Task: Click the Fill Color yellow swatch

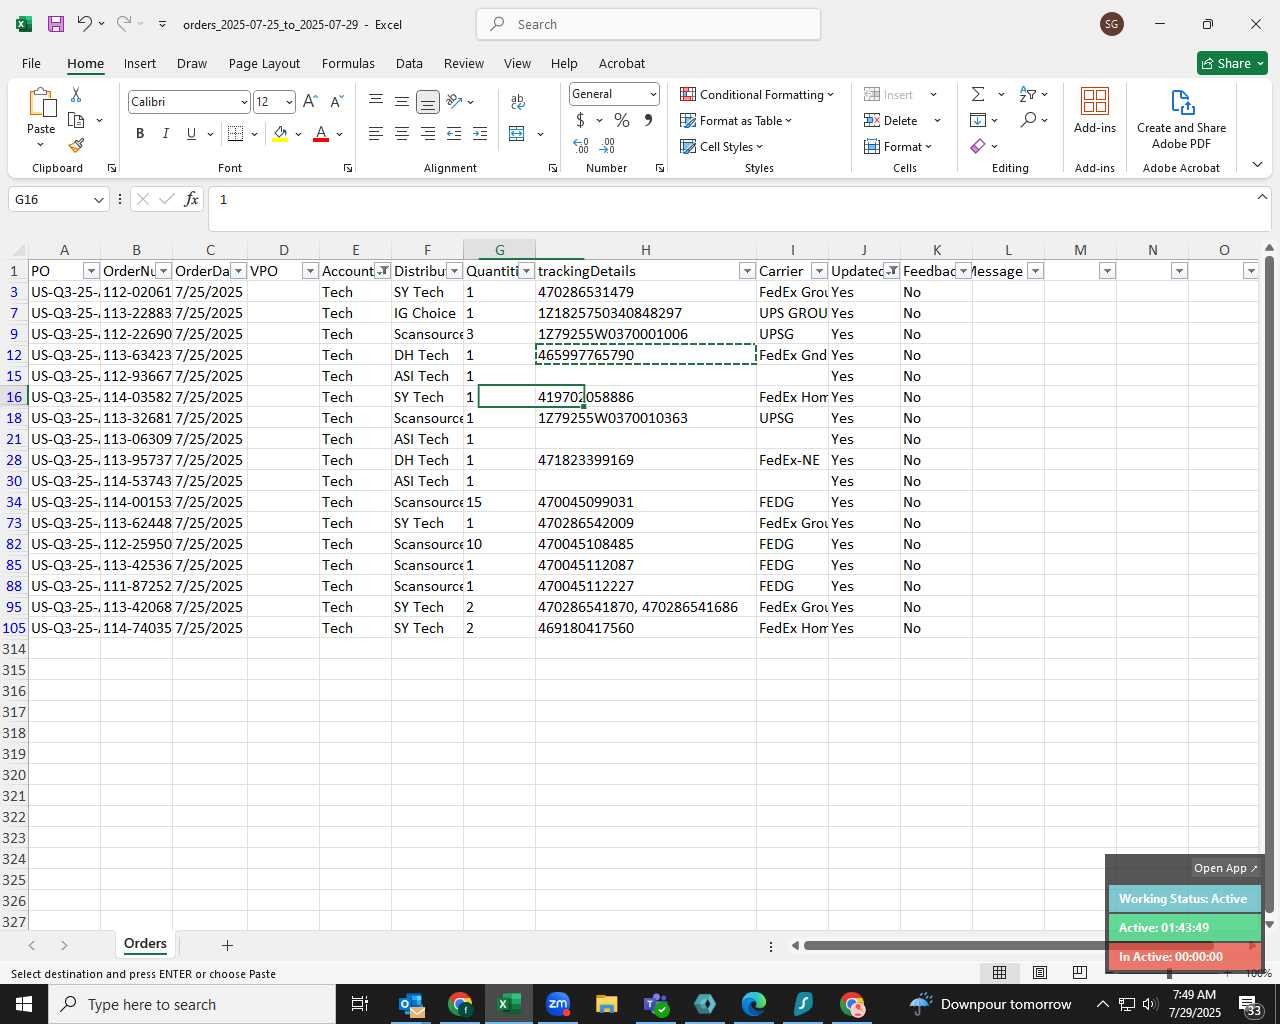Action: click(x=280, y=133)
